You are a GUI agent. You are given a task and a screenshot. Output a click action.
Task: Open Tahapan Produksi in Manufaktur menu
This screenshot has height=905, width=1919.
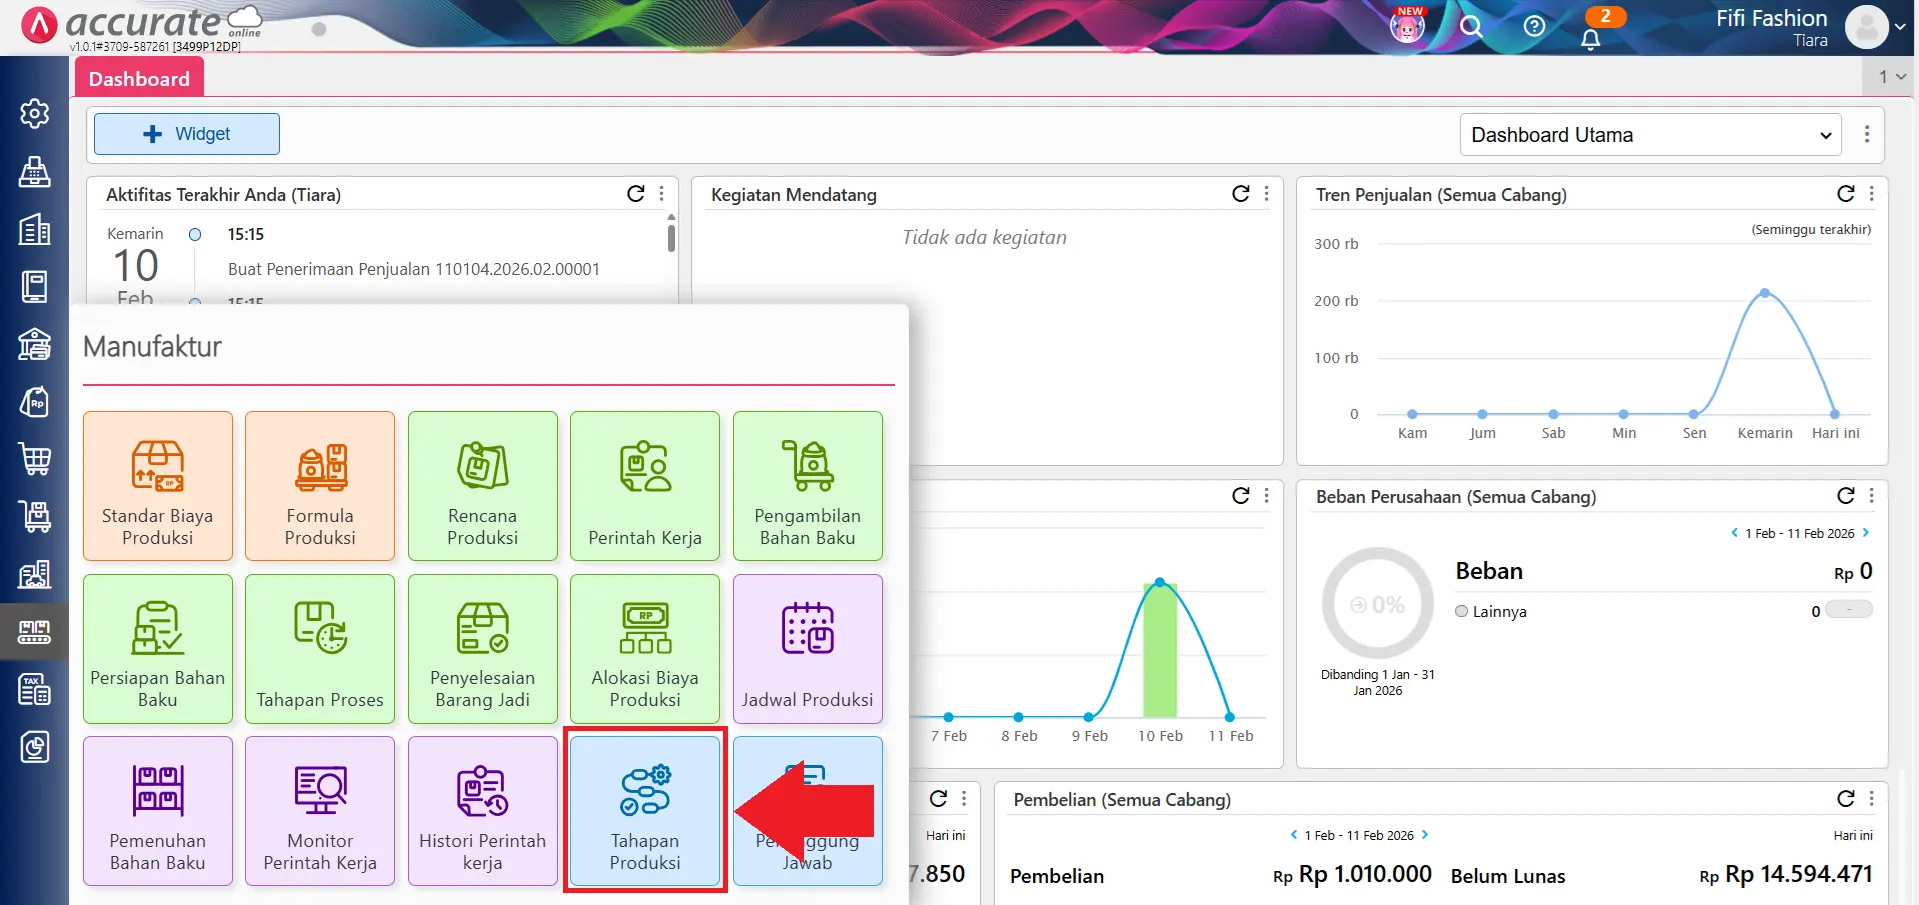point(645,811)
